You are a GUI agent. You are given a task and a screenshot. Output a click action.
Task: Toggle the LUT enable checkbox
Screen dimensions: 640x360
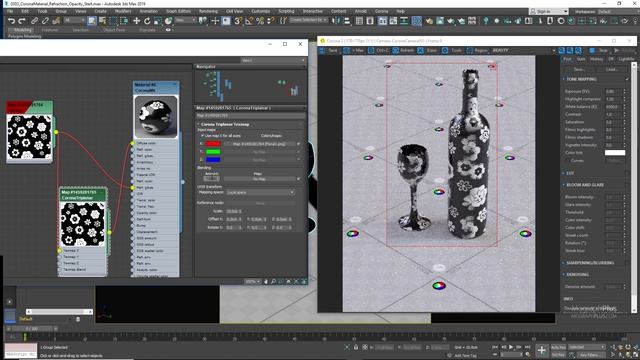[x=627, y=173]
